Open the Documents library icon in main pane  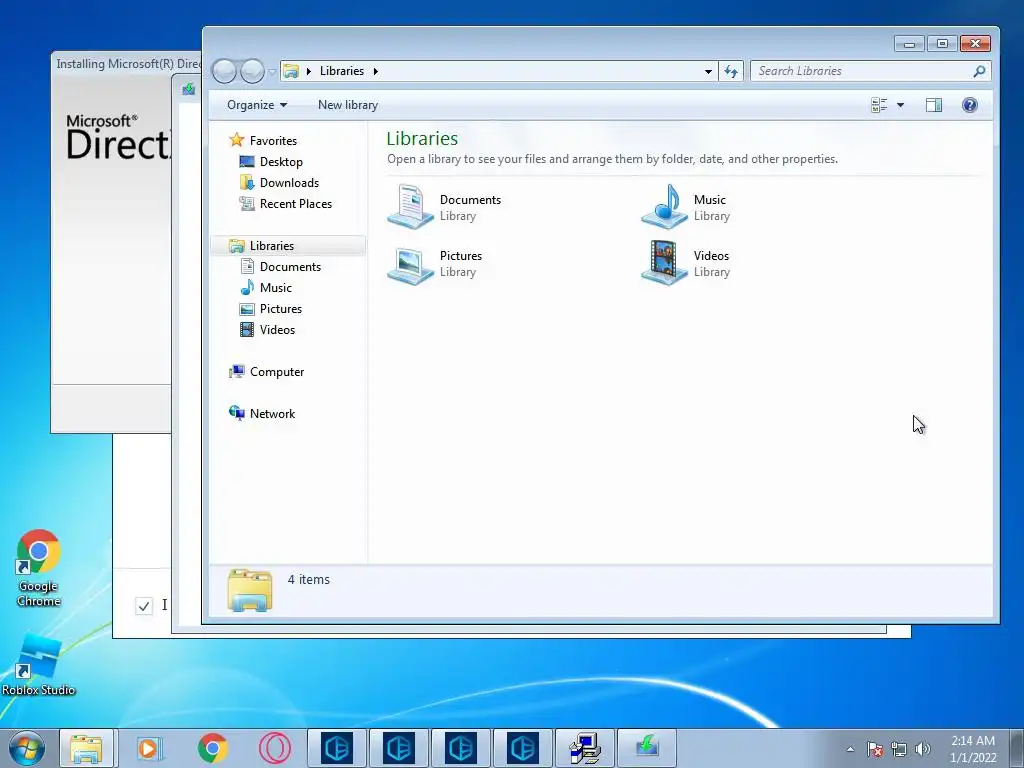[x=410, y=206]
